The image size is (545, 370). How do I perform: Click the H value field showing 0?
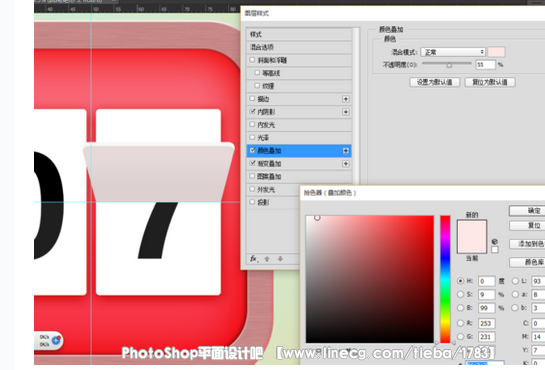pyautogui.click(x=486, y=281)
